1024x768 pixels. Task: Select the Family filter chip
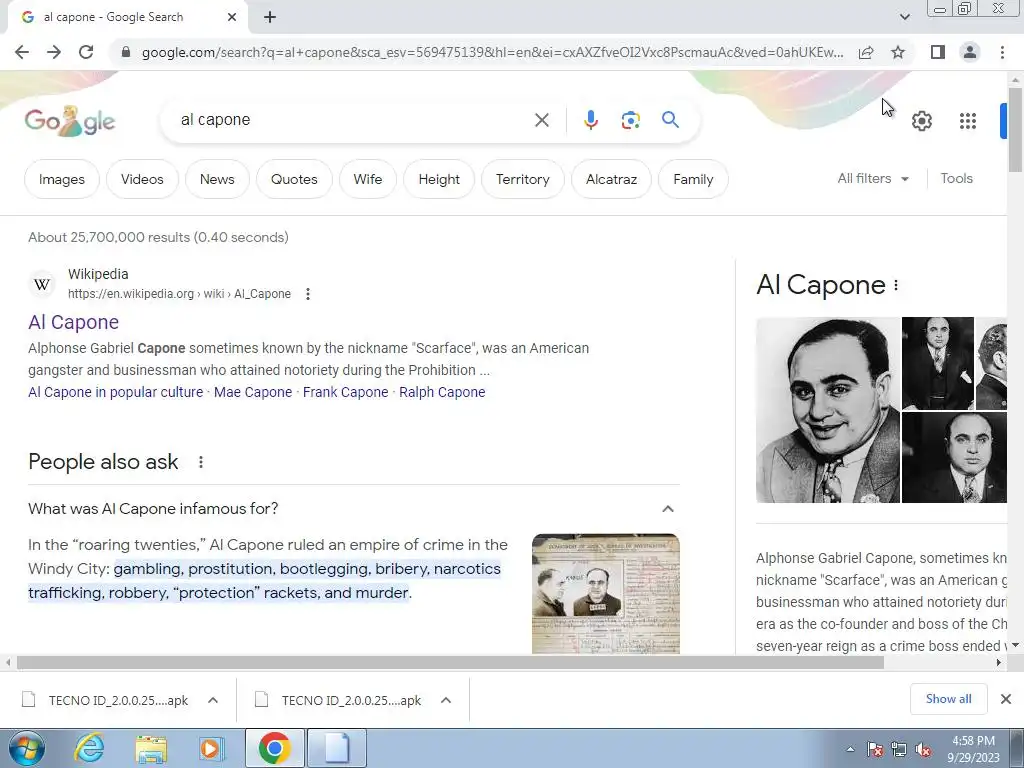click(x=693, y=179)
